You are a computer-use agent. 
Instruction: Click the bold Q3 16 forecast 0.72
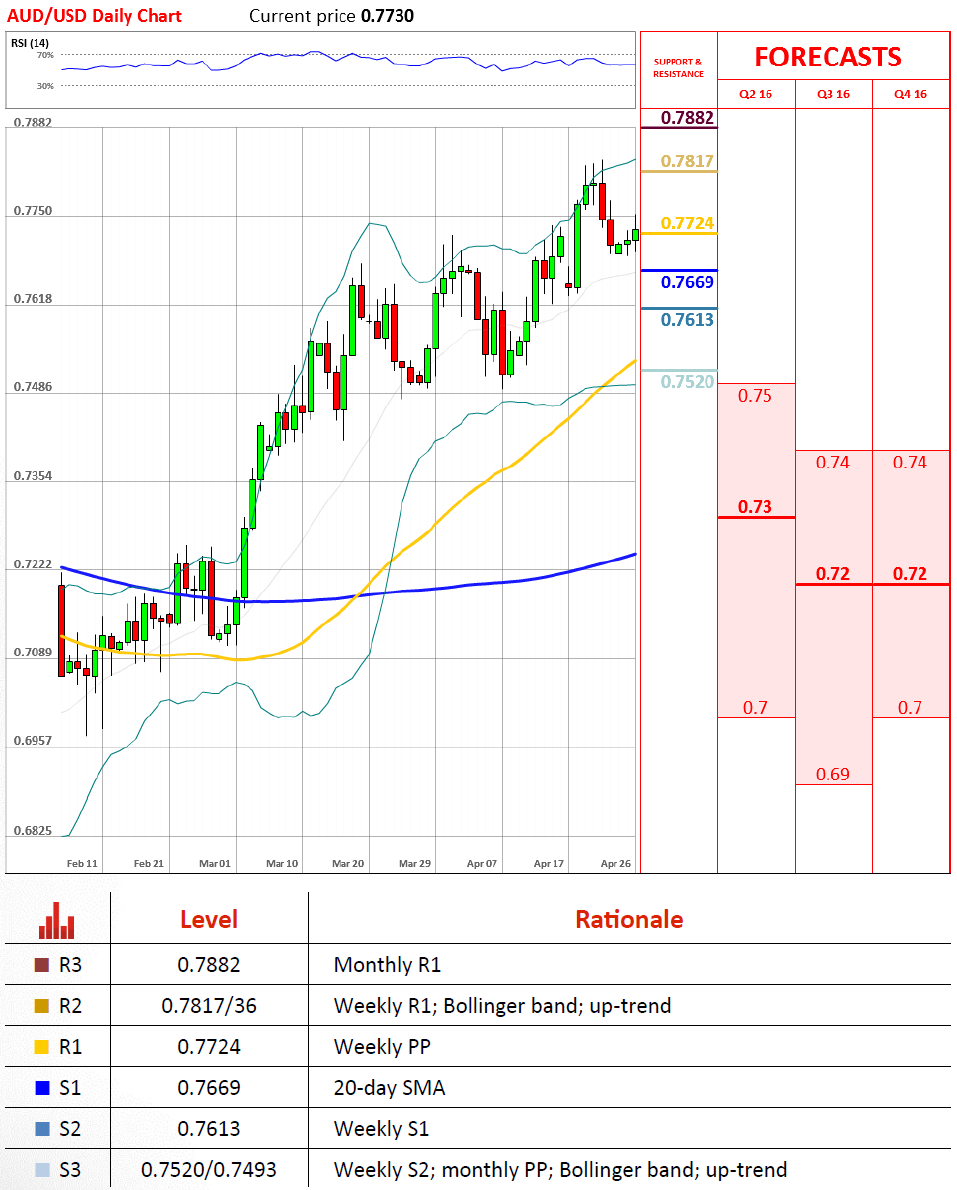[x=833, y=574]
